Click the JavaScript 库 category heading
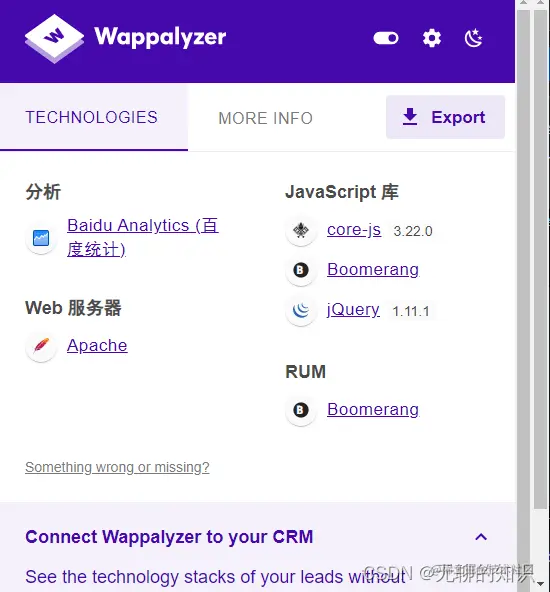 pos(342,192)
